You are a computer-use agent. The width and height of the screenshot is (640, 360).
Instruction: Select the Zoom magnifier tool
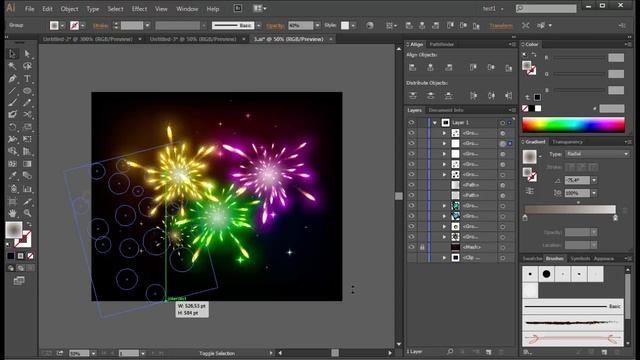click(x=27, y=213)
